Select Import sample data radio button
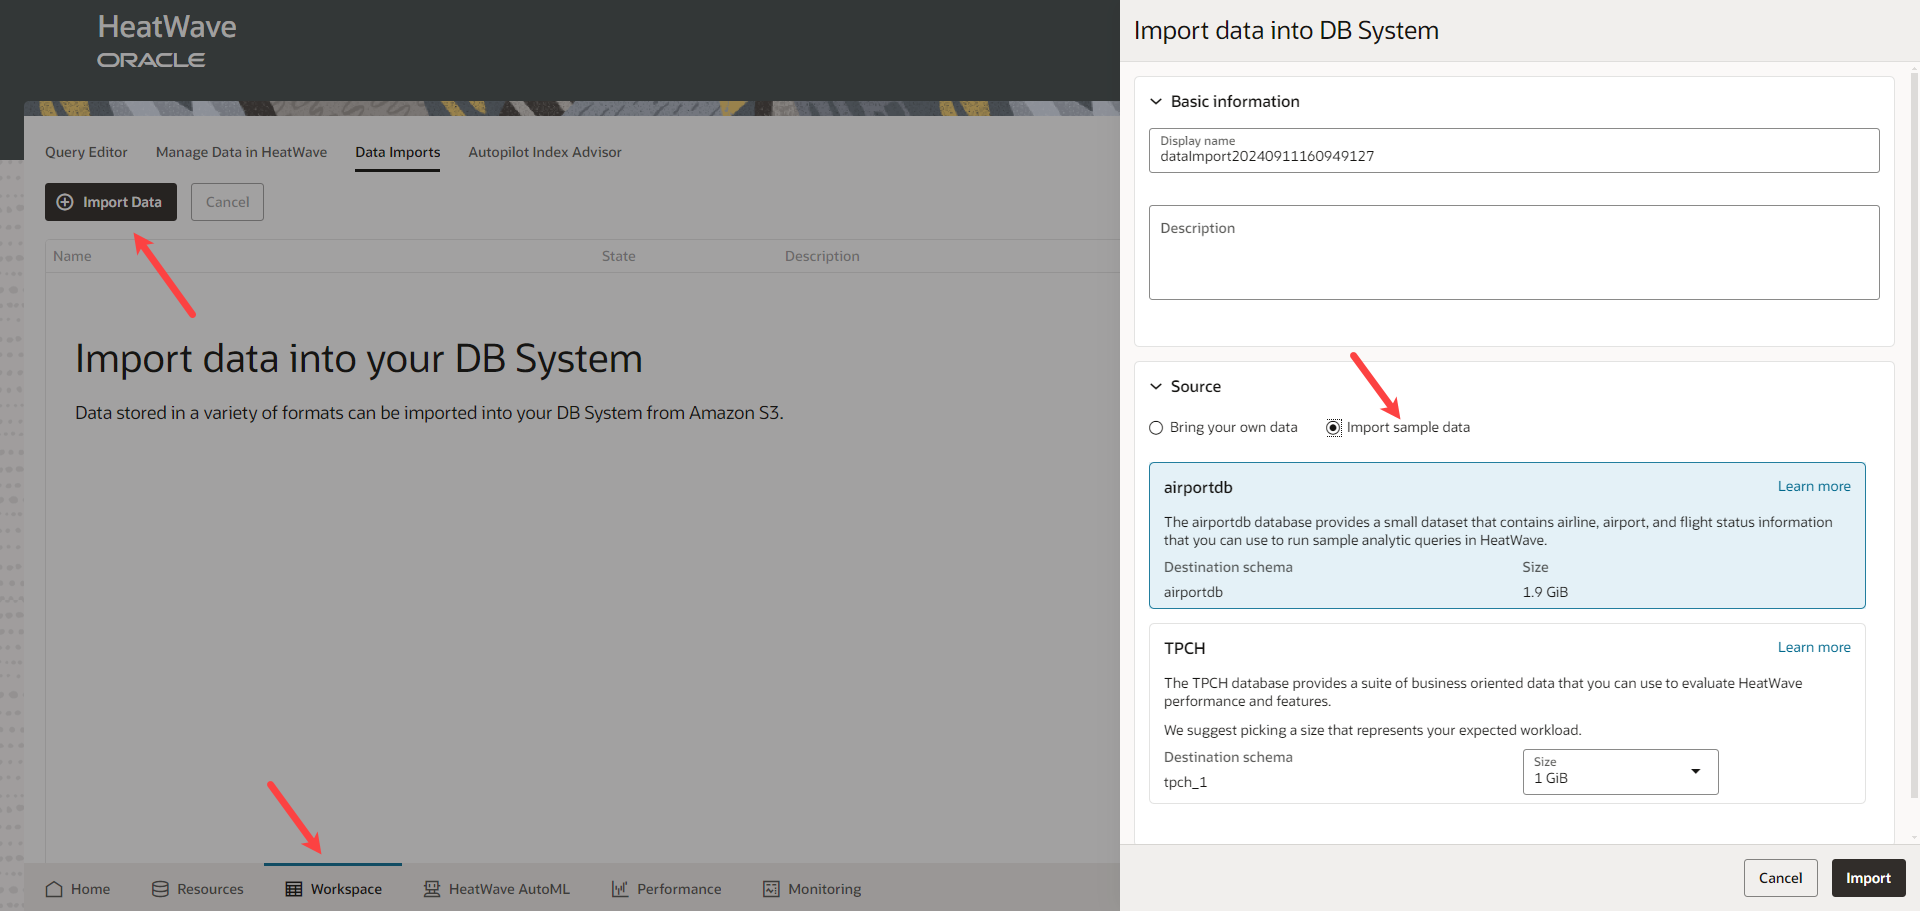The height and width of the screenshot is (911, 1920). 1333,428
